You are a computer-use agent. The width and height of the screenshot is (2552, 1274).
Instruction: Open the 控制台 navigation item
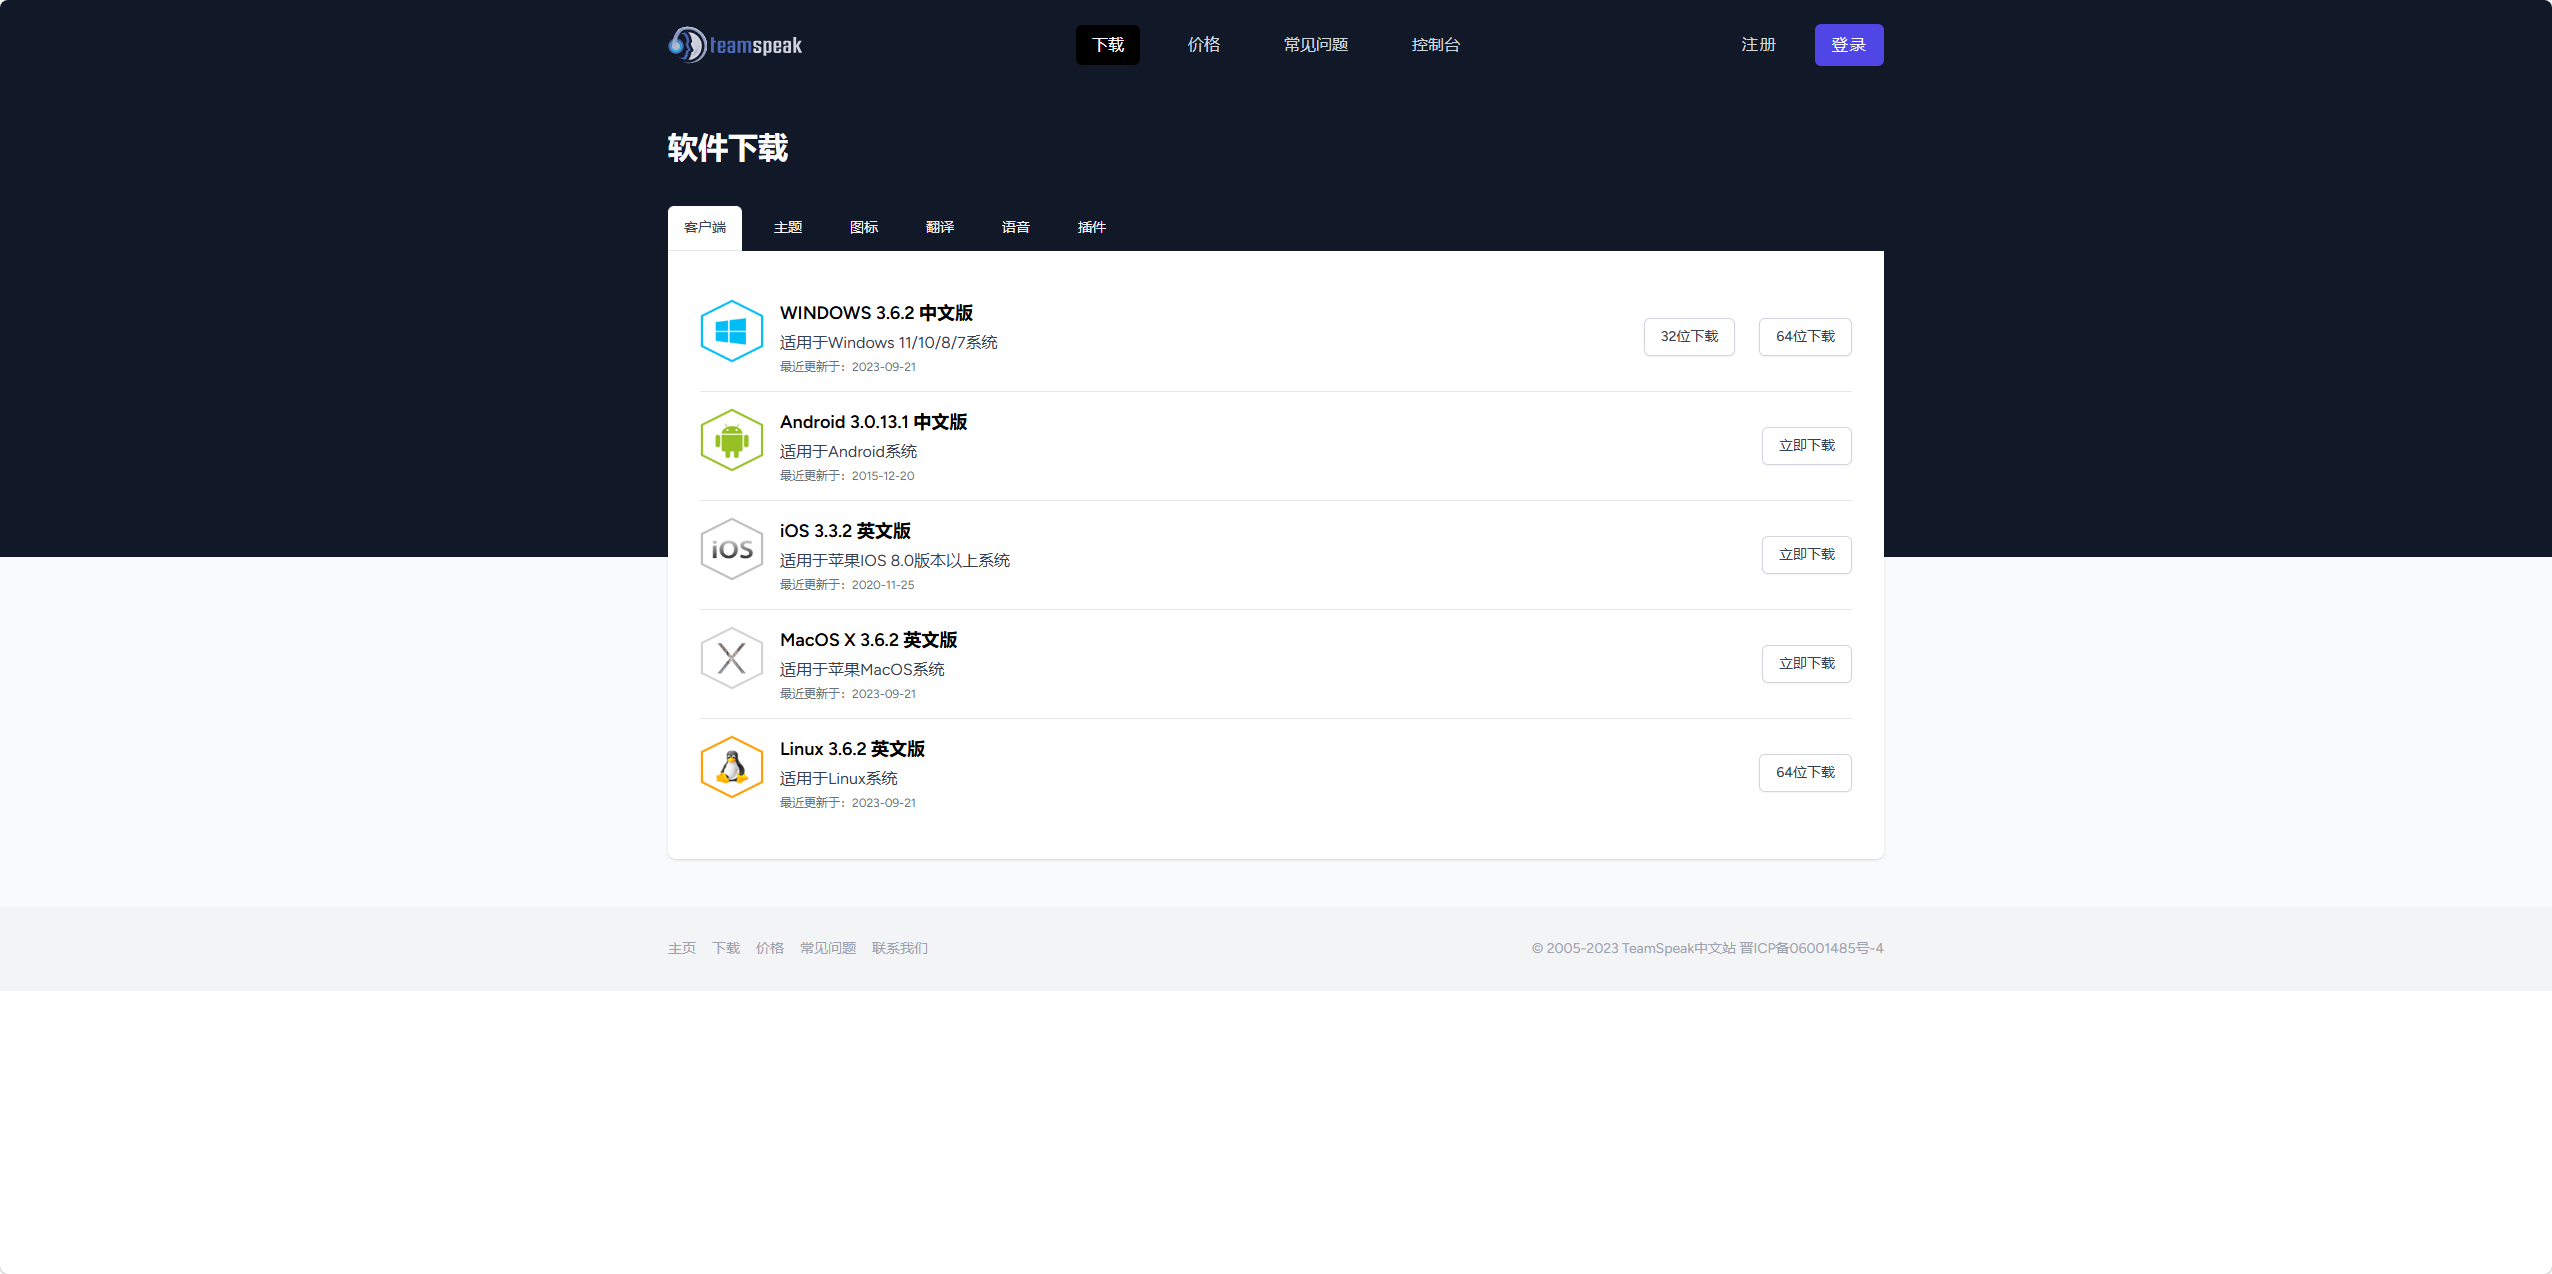pos(1436,45)
